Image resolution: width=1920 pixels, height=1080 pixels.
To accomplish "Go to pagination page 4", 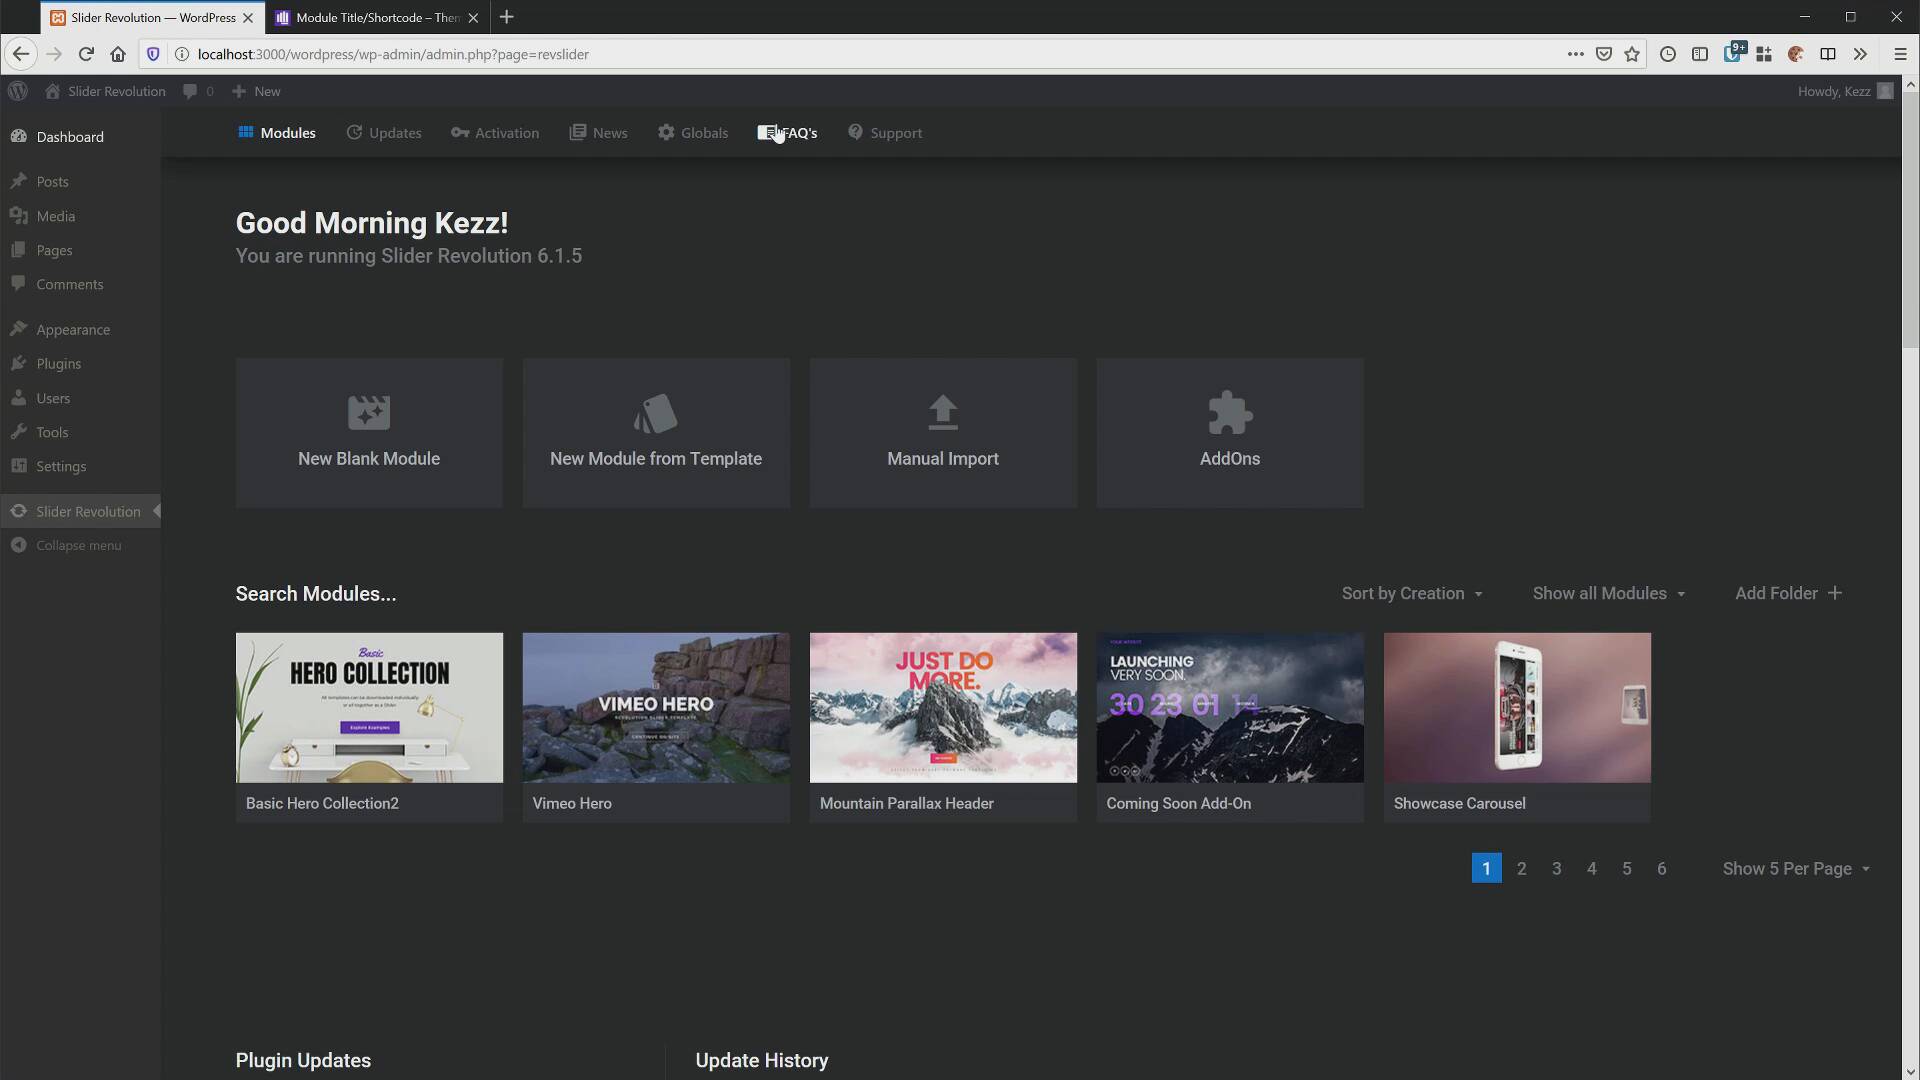I will [1591, 868].
